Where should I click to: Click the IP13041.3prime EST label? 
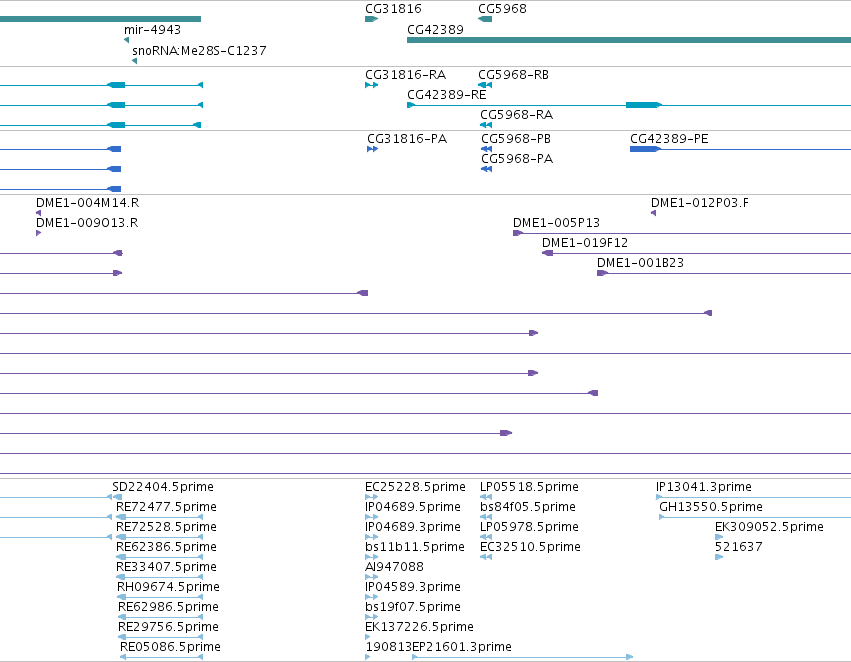[704, 487]
